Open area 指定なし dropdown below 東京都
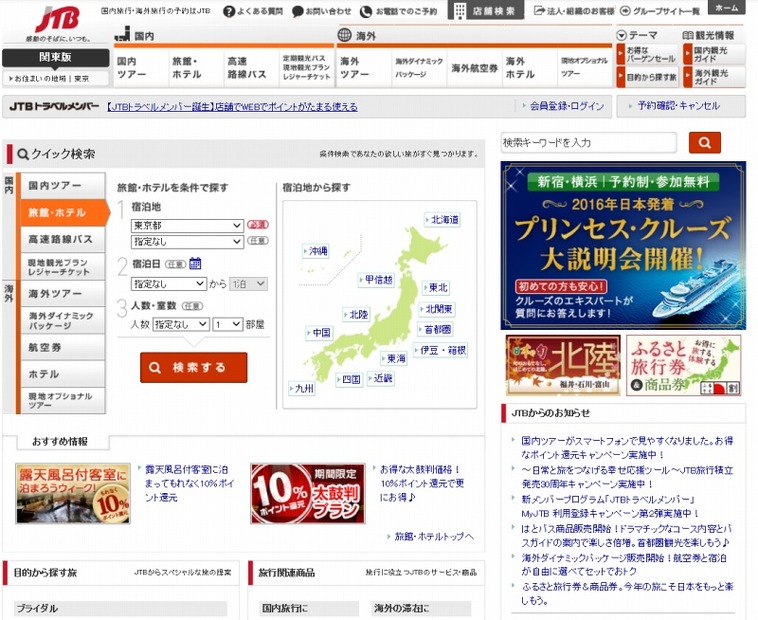Screen dimensions: 758x620 (187, 242)
